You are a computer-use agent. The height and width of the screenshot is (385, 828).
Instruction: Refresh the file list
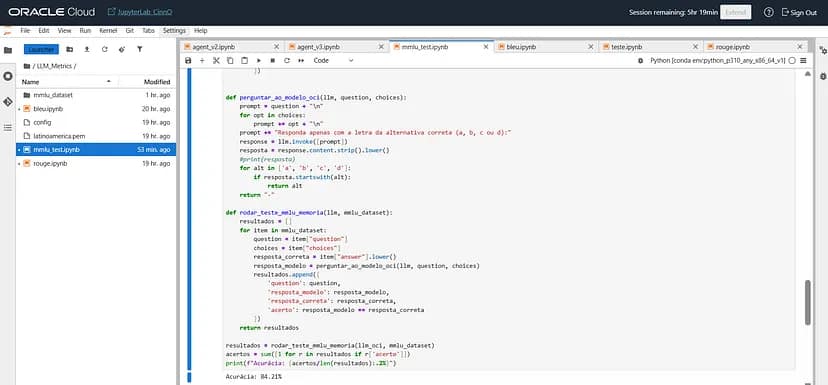point(105,49)
